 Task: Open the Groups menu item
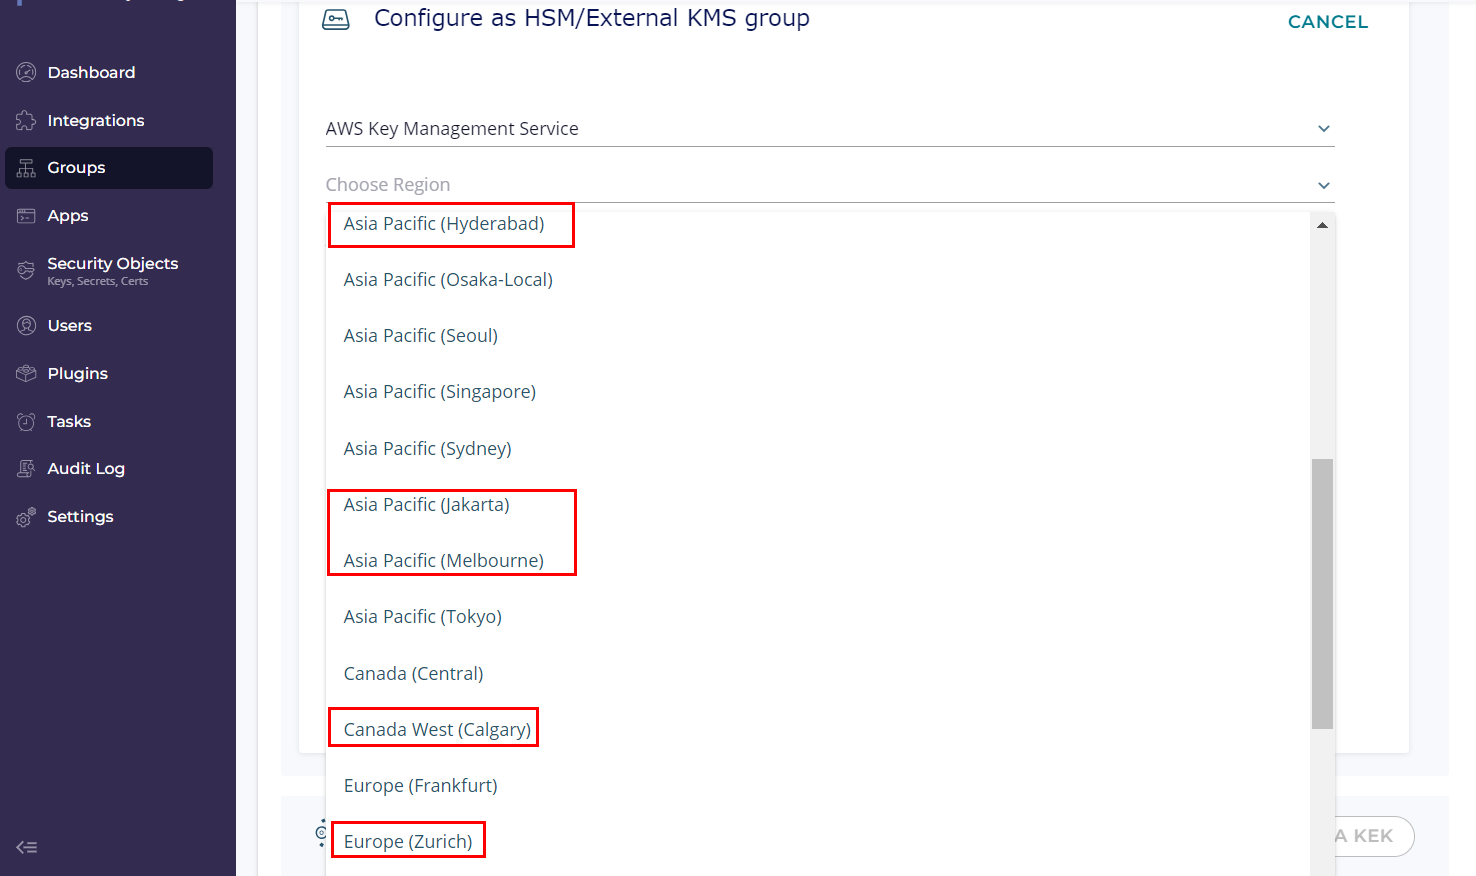tap(76, 168)
